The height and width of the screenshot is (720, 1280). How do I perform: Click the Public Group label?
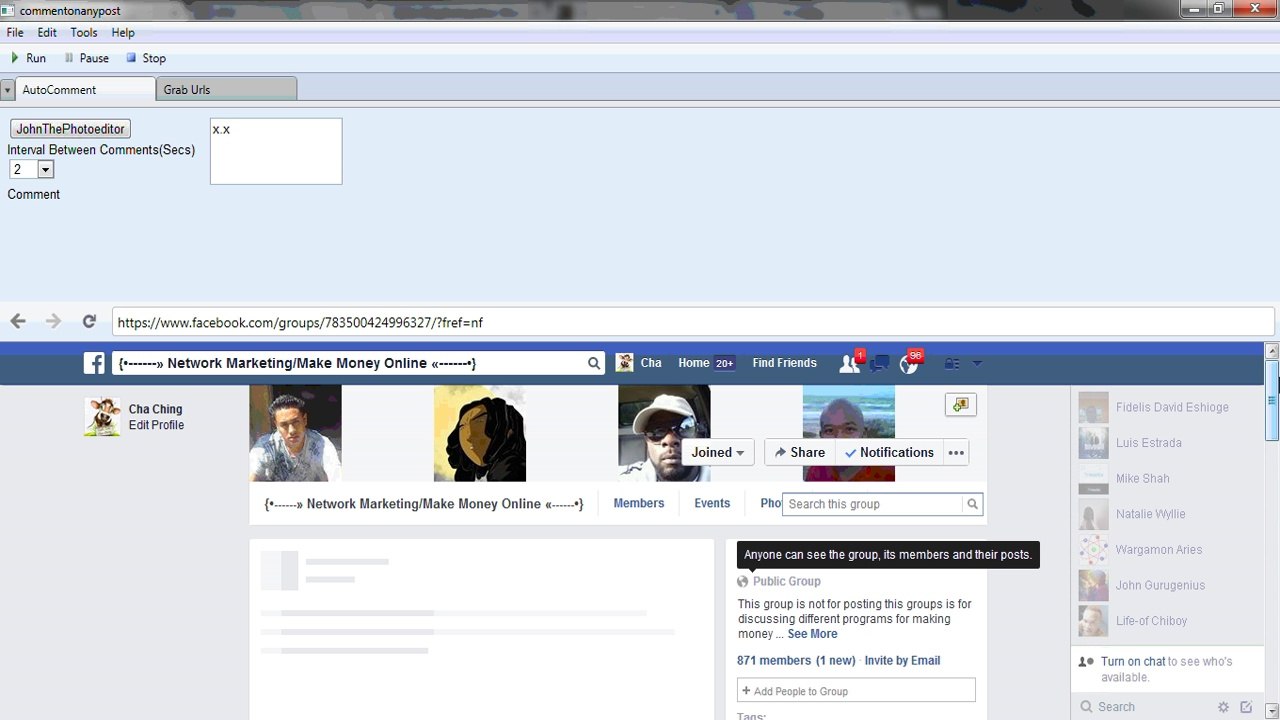pos(786,581)
